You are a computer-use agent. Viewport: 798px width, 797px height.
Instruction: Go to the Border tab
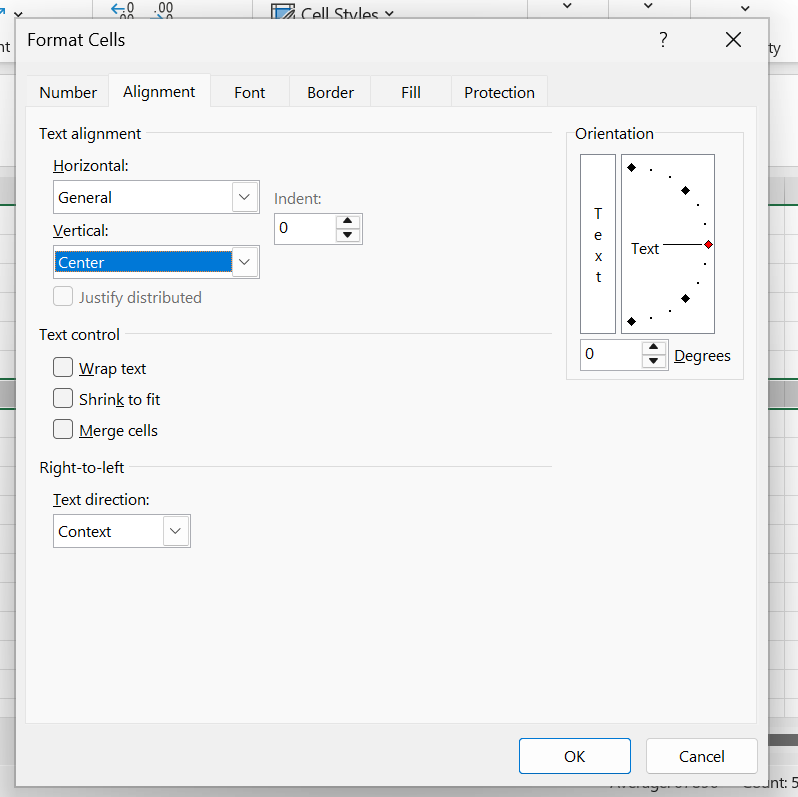[330, 92]
